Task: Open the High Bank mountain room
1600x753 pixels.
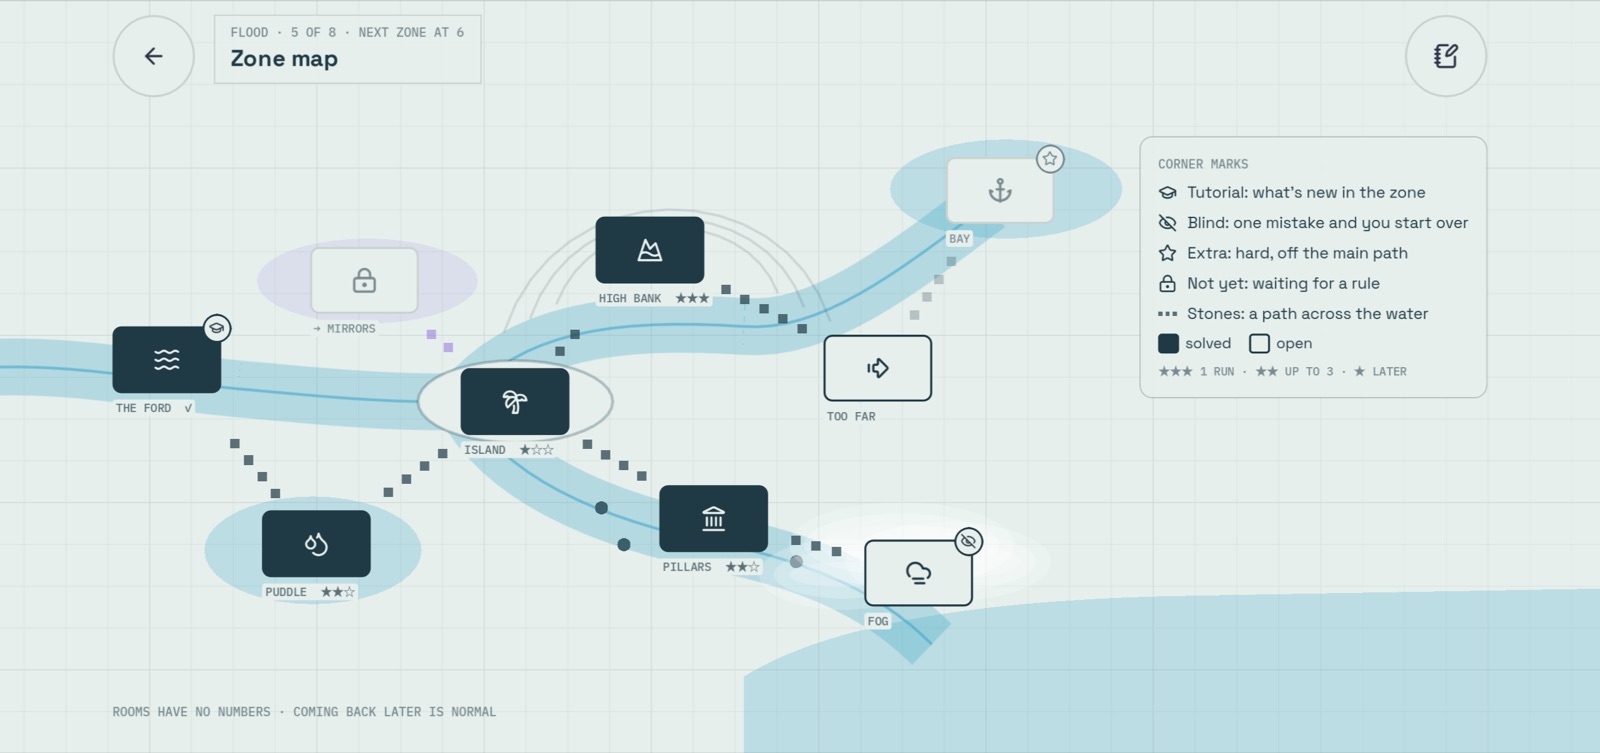Action: pyautogui.click(x=649, y=250)
